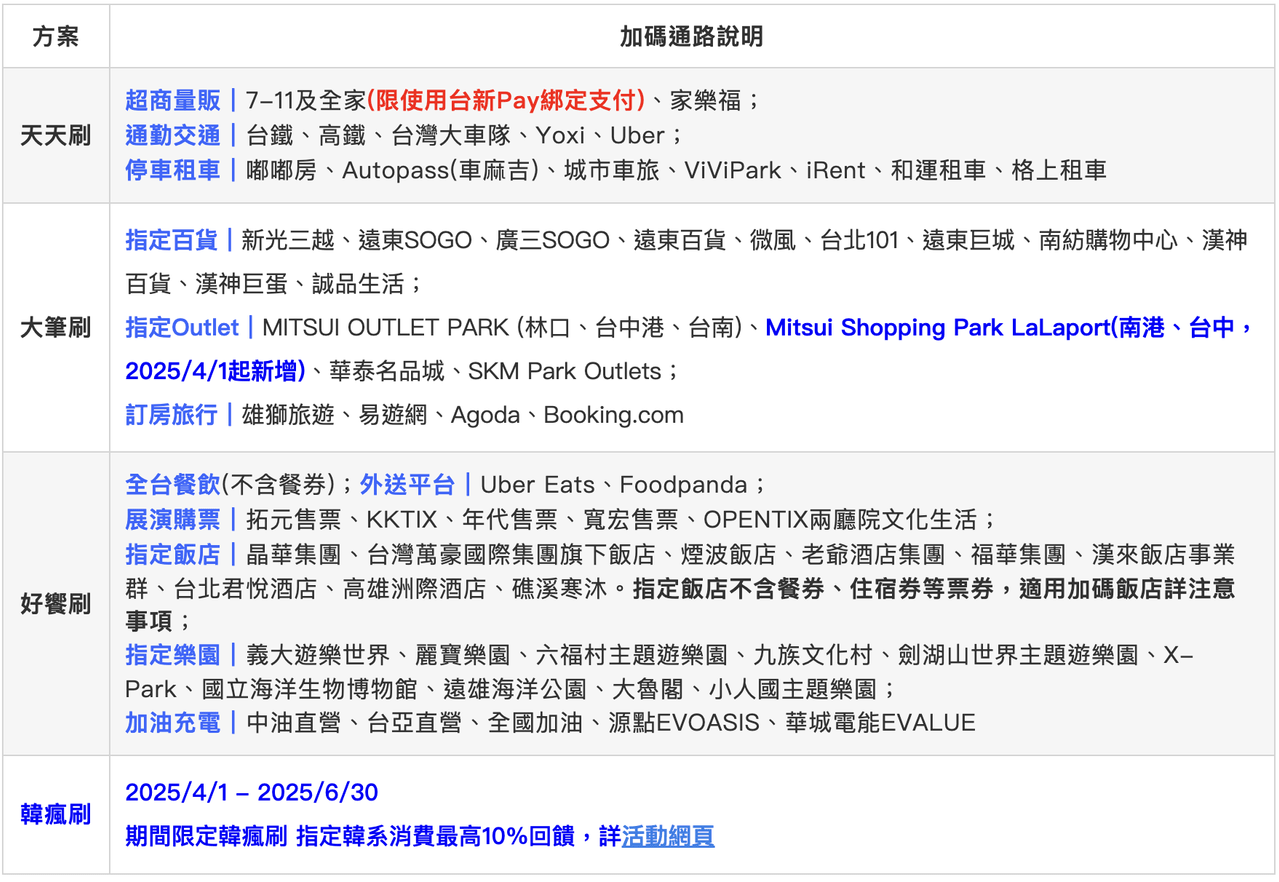Viewport: 1279px width, 882px height.
Task: Click the 晶華集團 text
Action: 294,554
